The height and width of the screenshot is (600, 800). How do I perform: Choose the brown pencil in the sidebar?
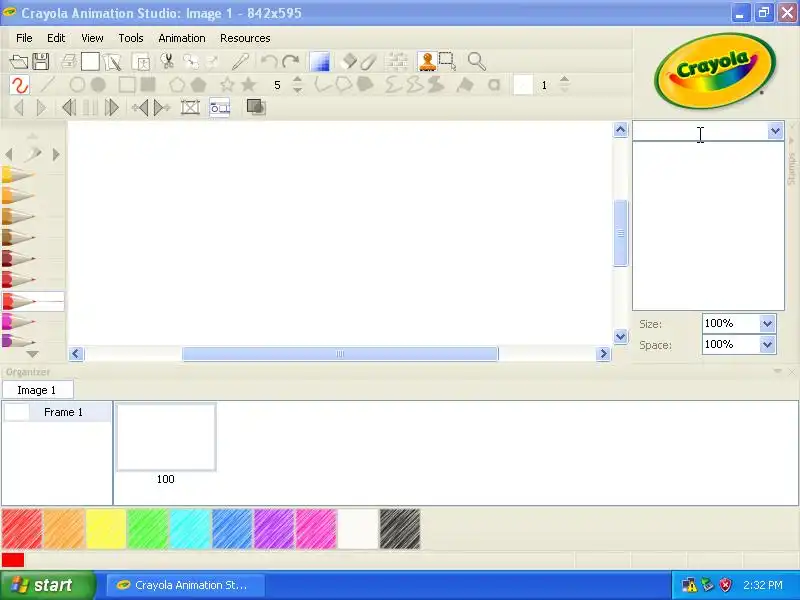pos(18,238)
